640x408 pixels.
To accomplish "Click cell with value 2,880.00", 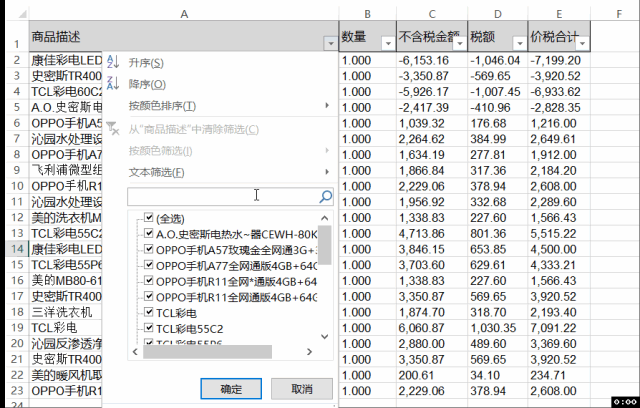I will tap(432, 344).
